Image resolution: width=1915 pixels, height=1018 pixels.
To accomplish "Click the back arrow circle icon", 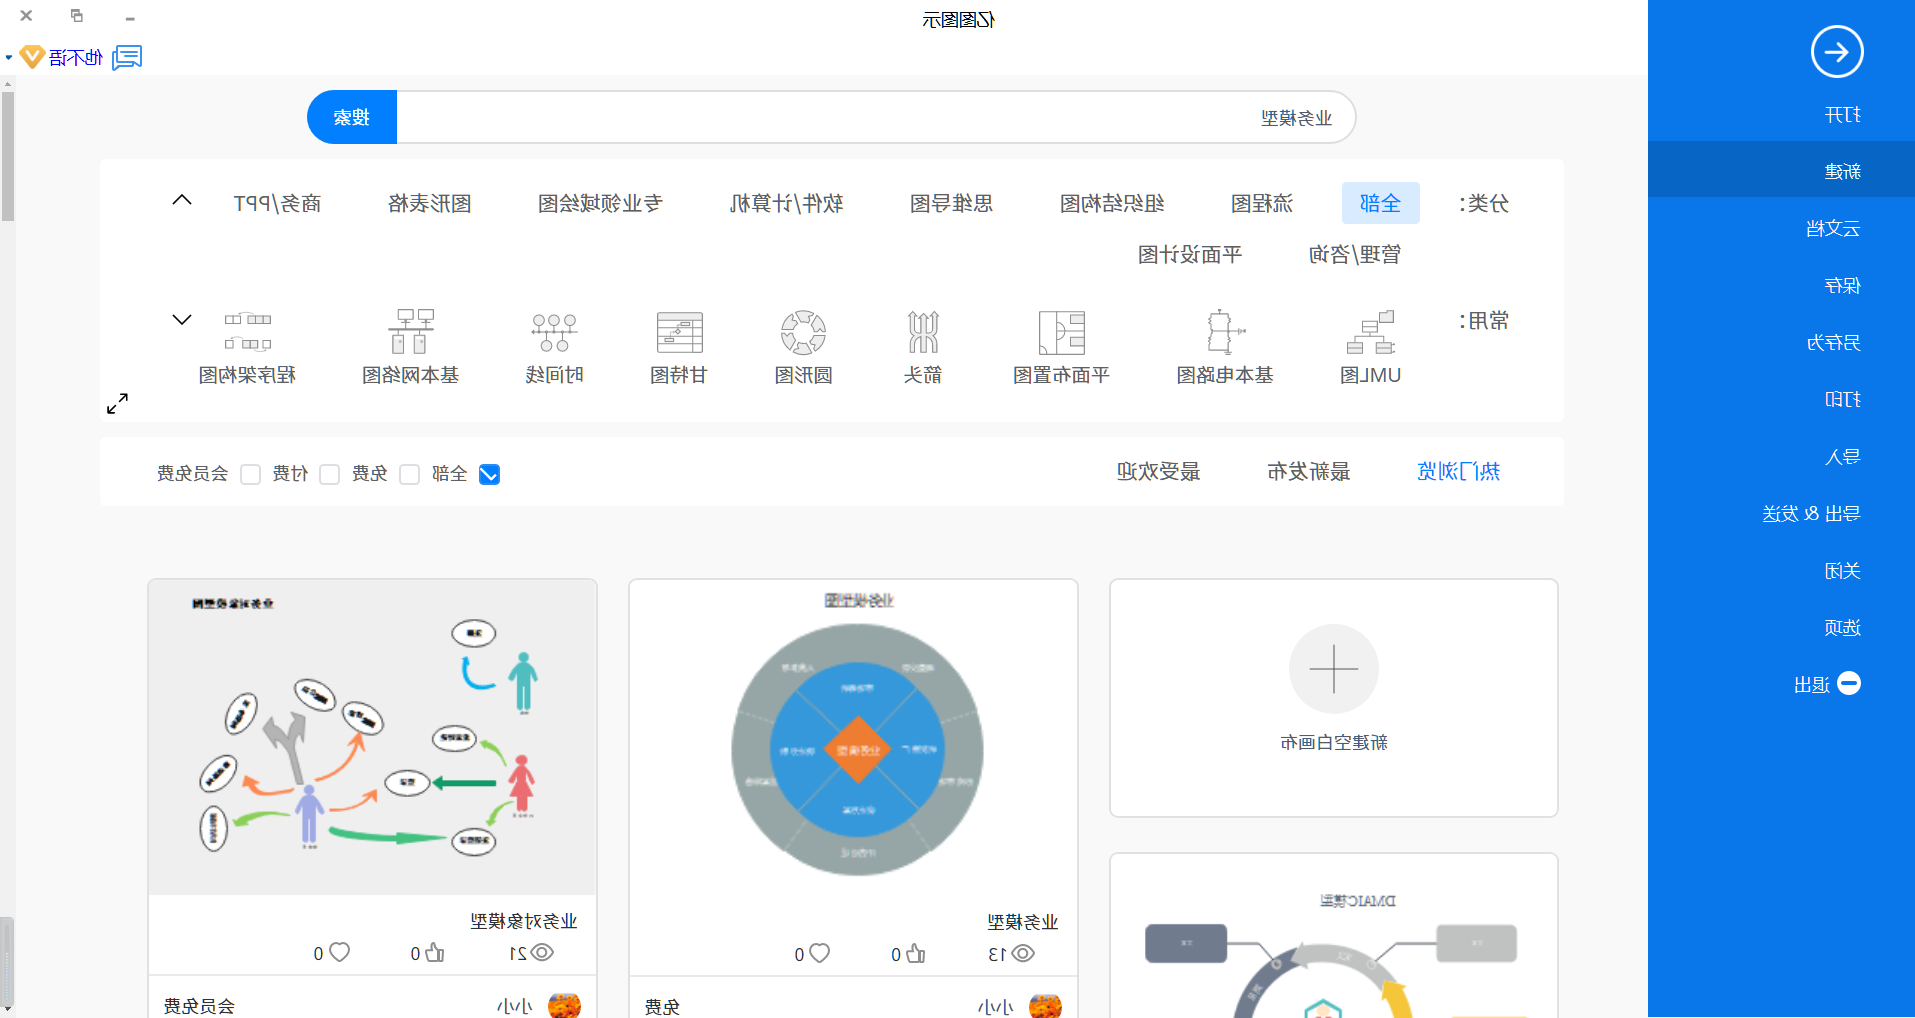I will [1836, 52].
